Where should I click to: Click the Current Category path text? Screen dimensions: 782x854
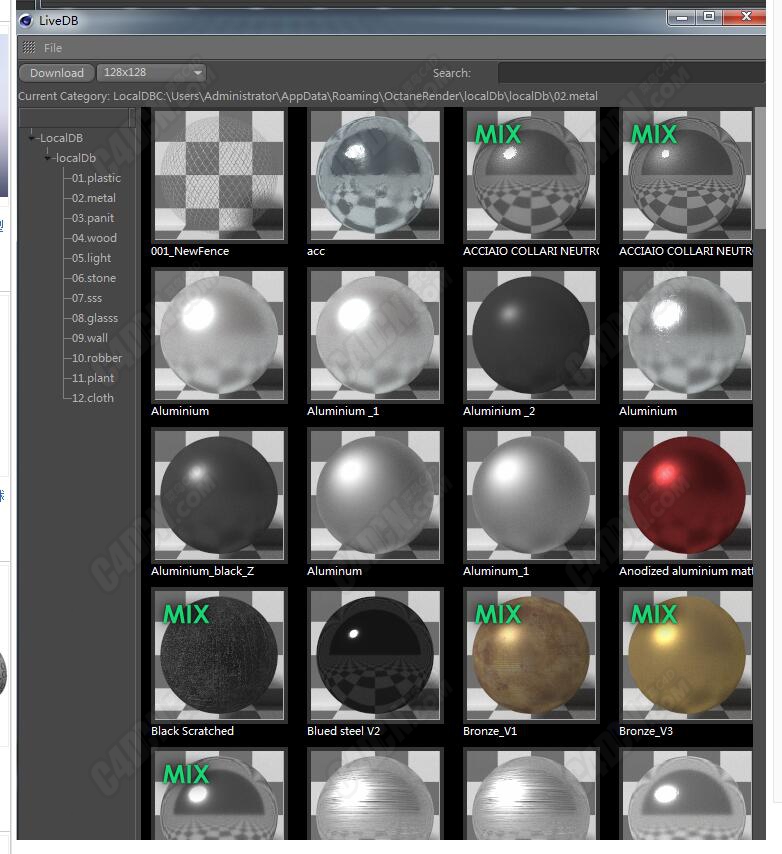[308, 96]
